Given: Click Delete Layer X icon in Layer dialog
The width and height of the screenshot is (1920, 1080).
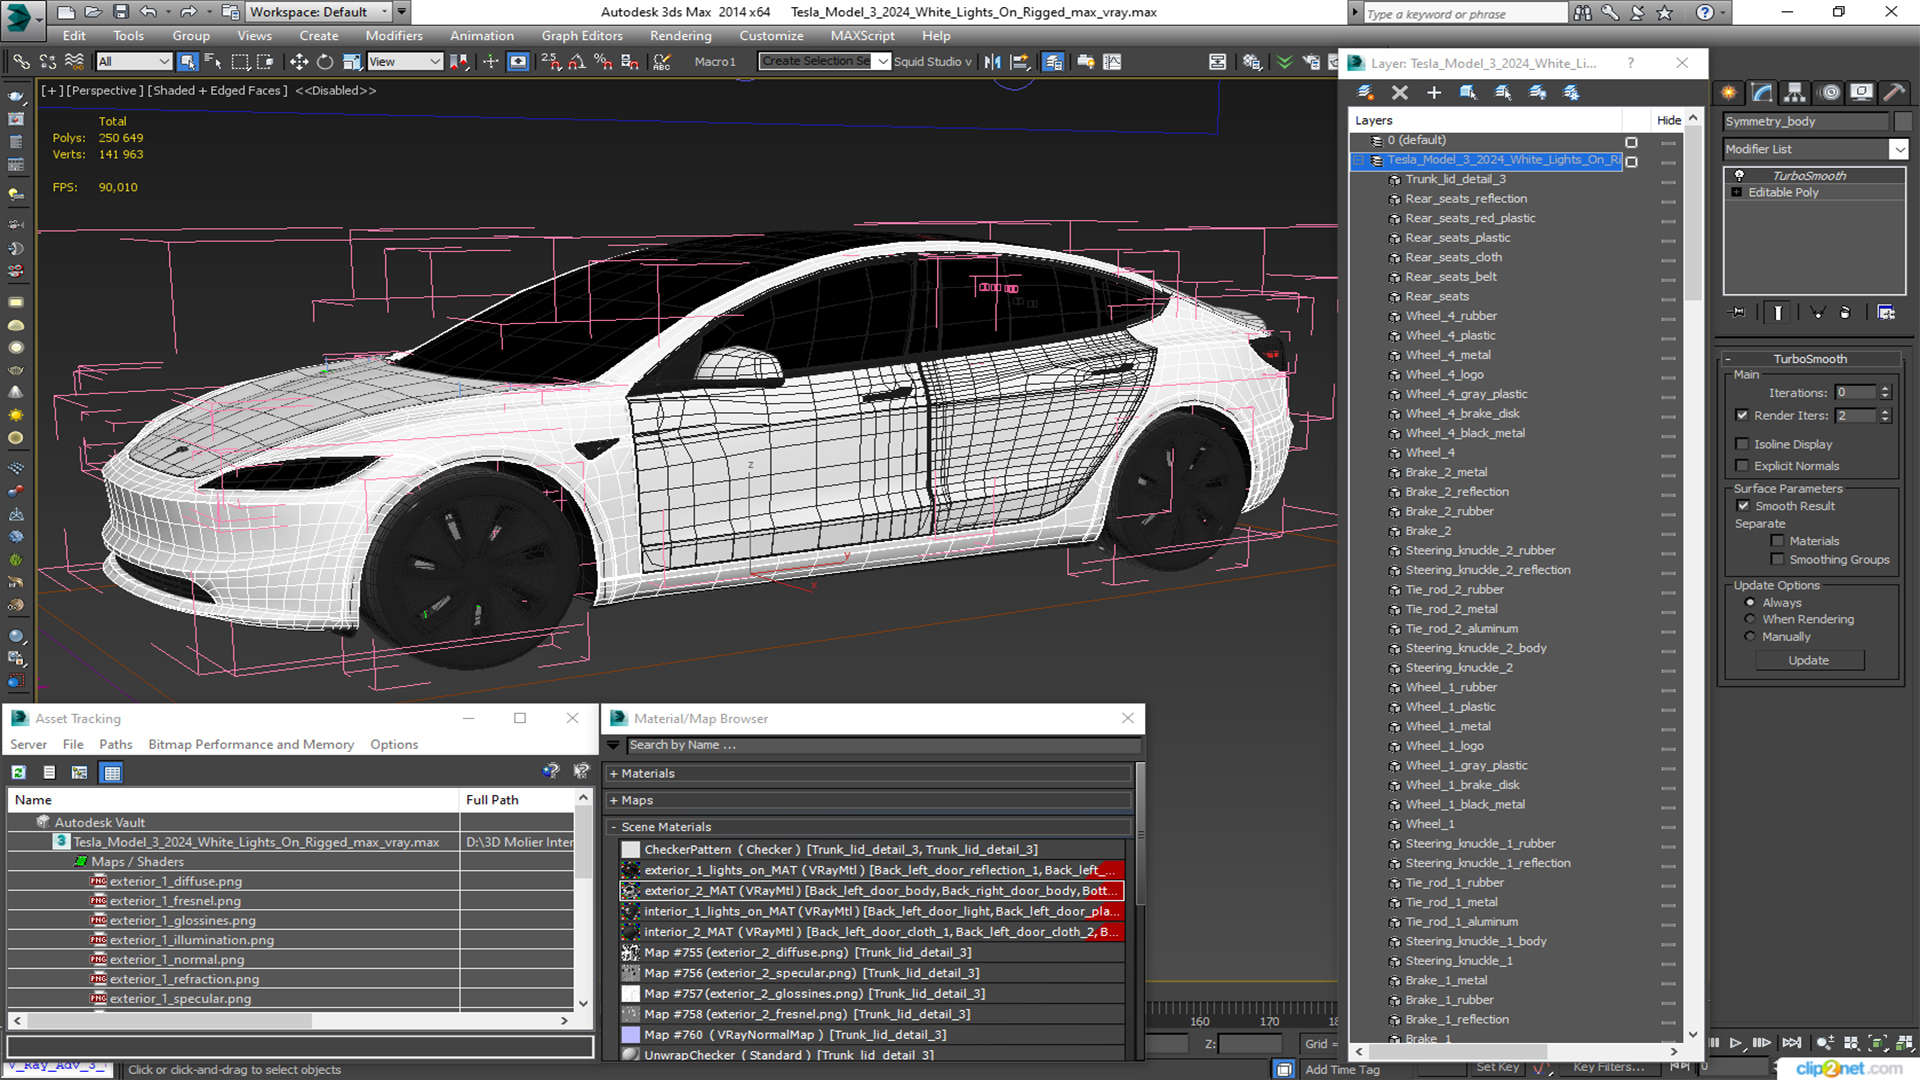Looking at the screenshot, I should (1400, 93).
